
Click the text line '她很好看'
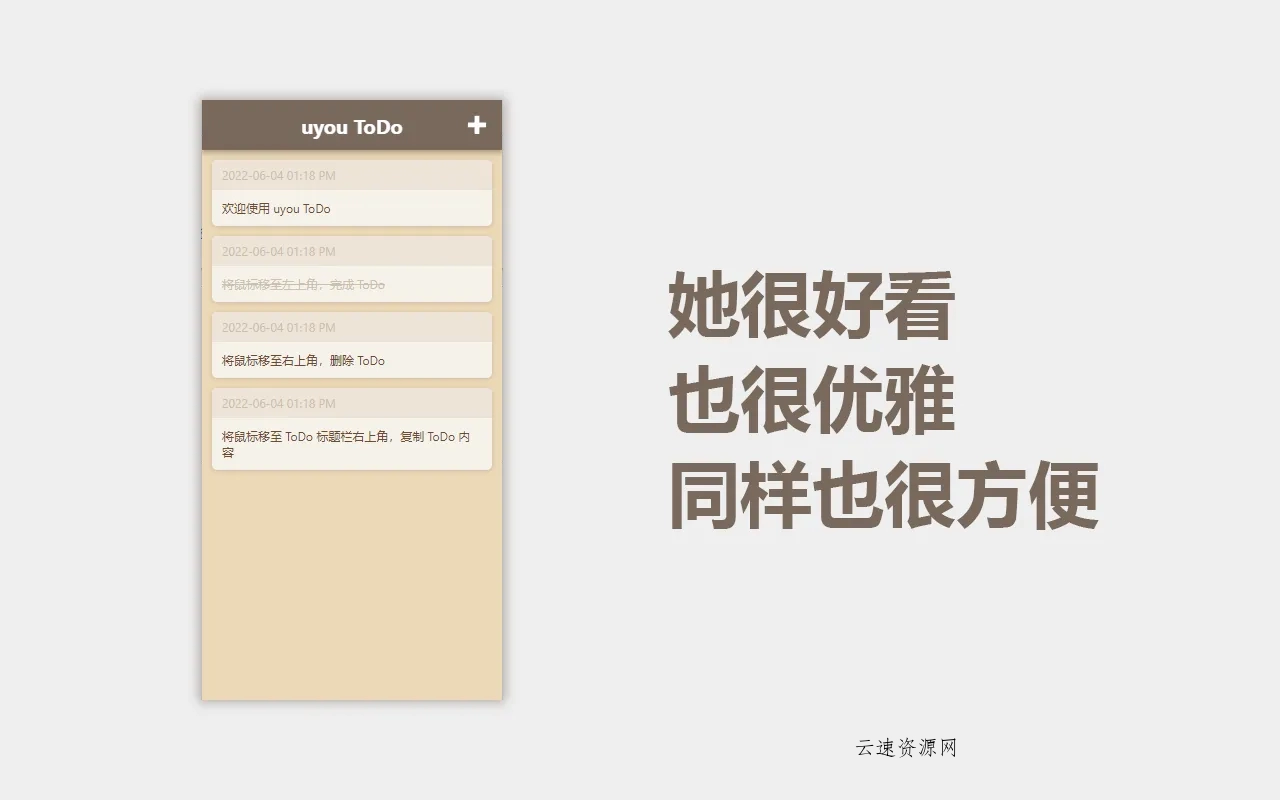pyautogui.click(x=812, y=305)
